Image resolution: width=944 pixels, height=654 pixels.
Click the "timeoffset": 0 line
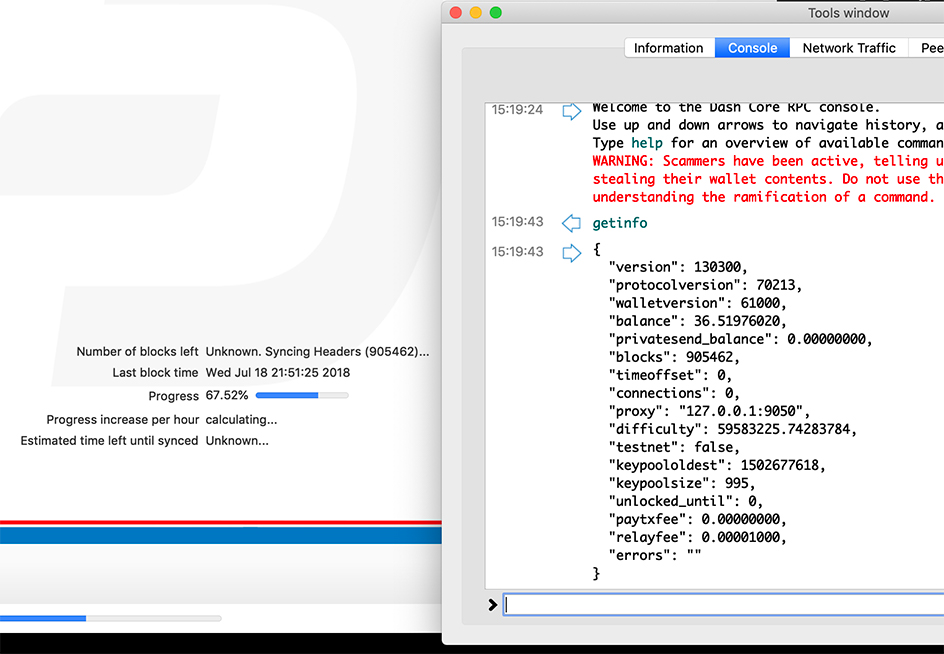[x=670, y=375]
